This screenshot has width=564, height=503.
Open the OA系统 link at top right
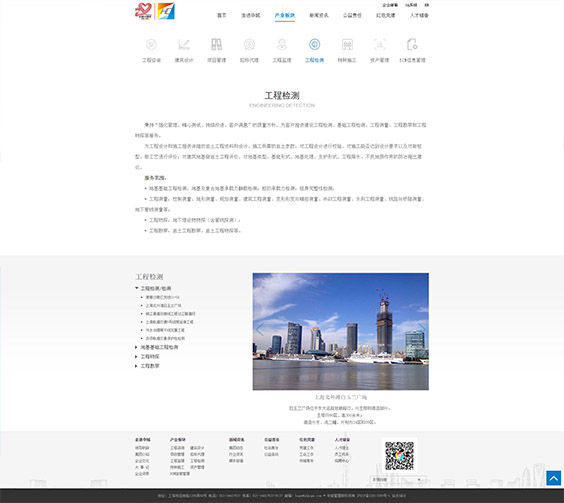(x=411, y=5)
